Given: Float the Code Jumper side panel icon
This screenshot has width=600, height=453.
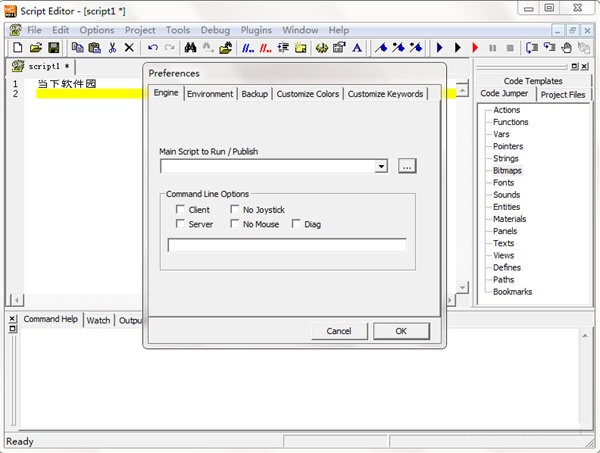Looking at the screenshot, I should 575,67.
